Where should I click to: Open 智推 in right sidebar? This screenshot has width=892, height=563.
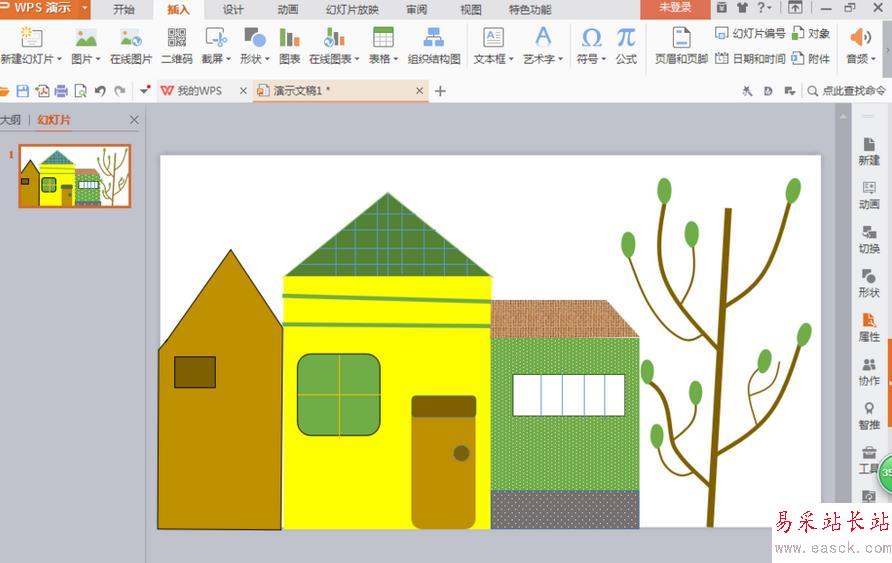pyautogui.click(x=869, y=416)
